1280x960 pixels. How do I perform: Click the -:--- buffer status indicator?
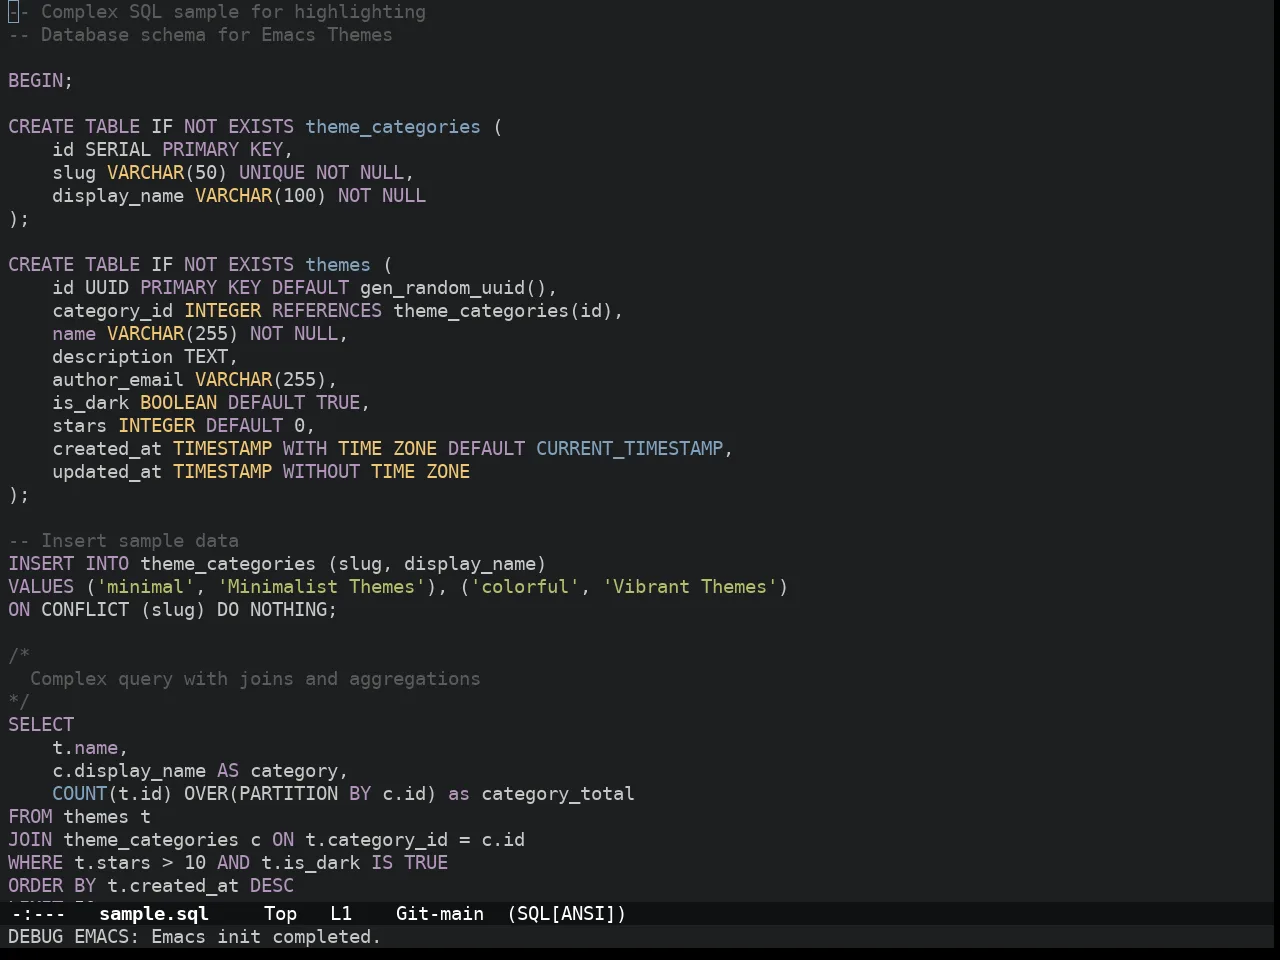38,913
